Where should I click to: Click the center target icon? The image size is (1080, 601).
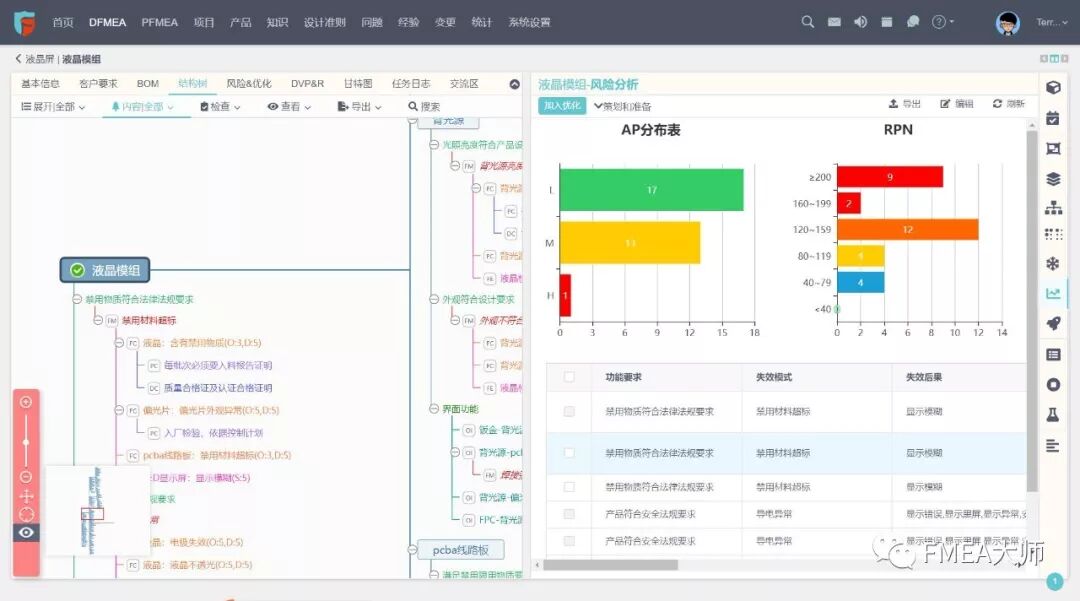point(26,514)
